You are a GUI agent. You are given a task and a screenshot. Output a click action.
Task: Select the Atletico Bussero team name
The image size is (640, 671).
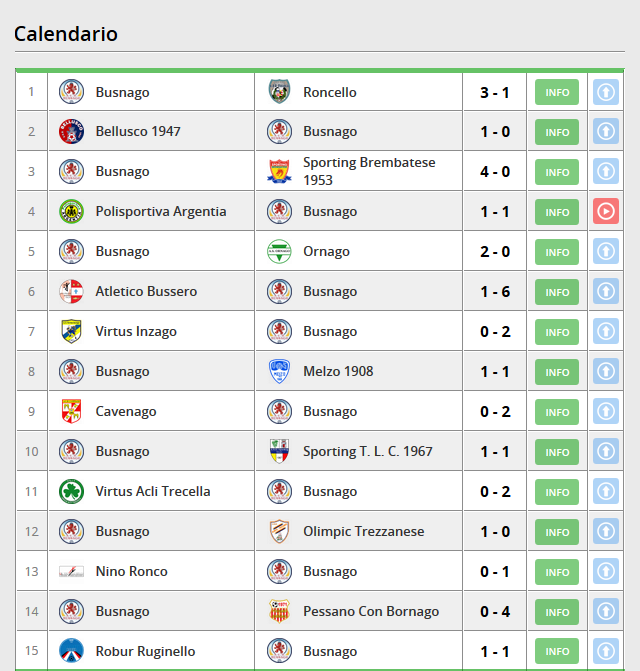click(x=146, y=291)
